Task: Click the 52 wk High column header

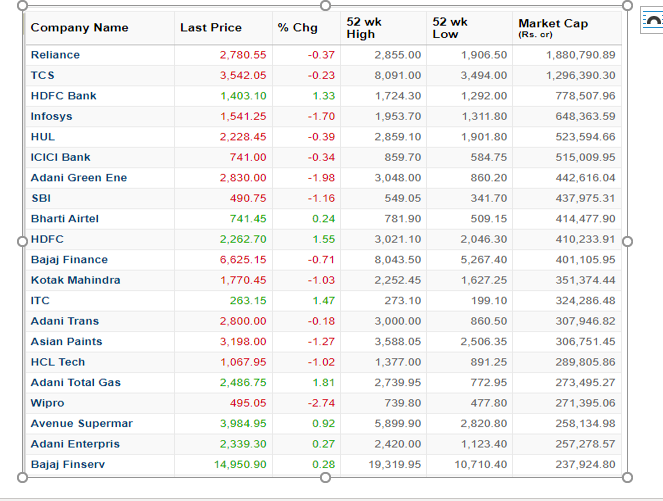Action: click(364, 28)
